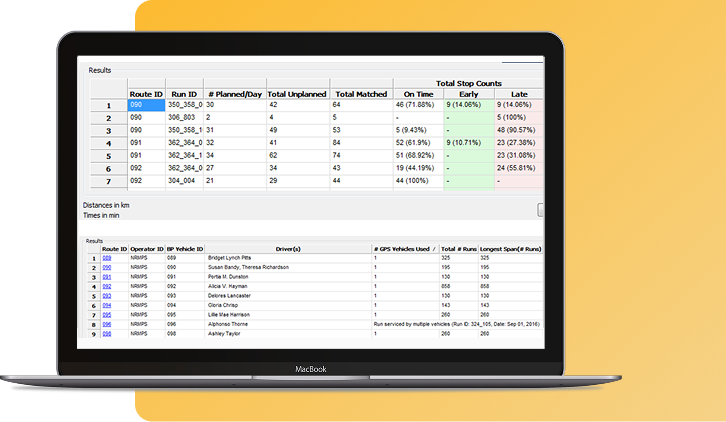Click the Longest Span(# Runs) column header
The image size is (726, 422).
point(512,248)
